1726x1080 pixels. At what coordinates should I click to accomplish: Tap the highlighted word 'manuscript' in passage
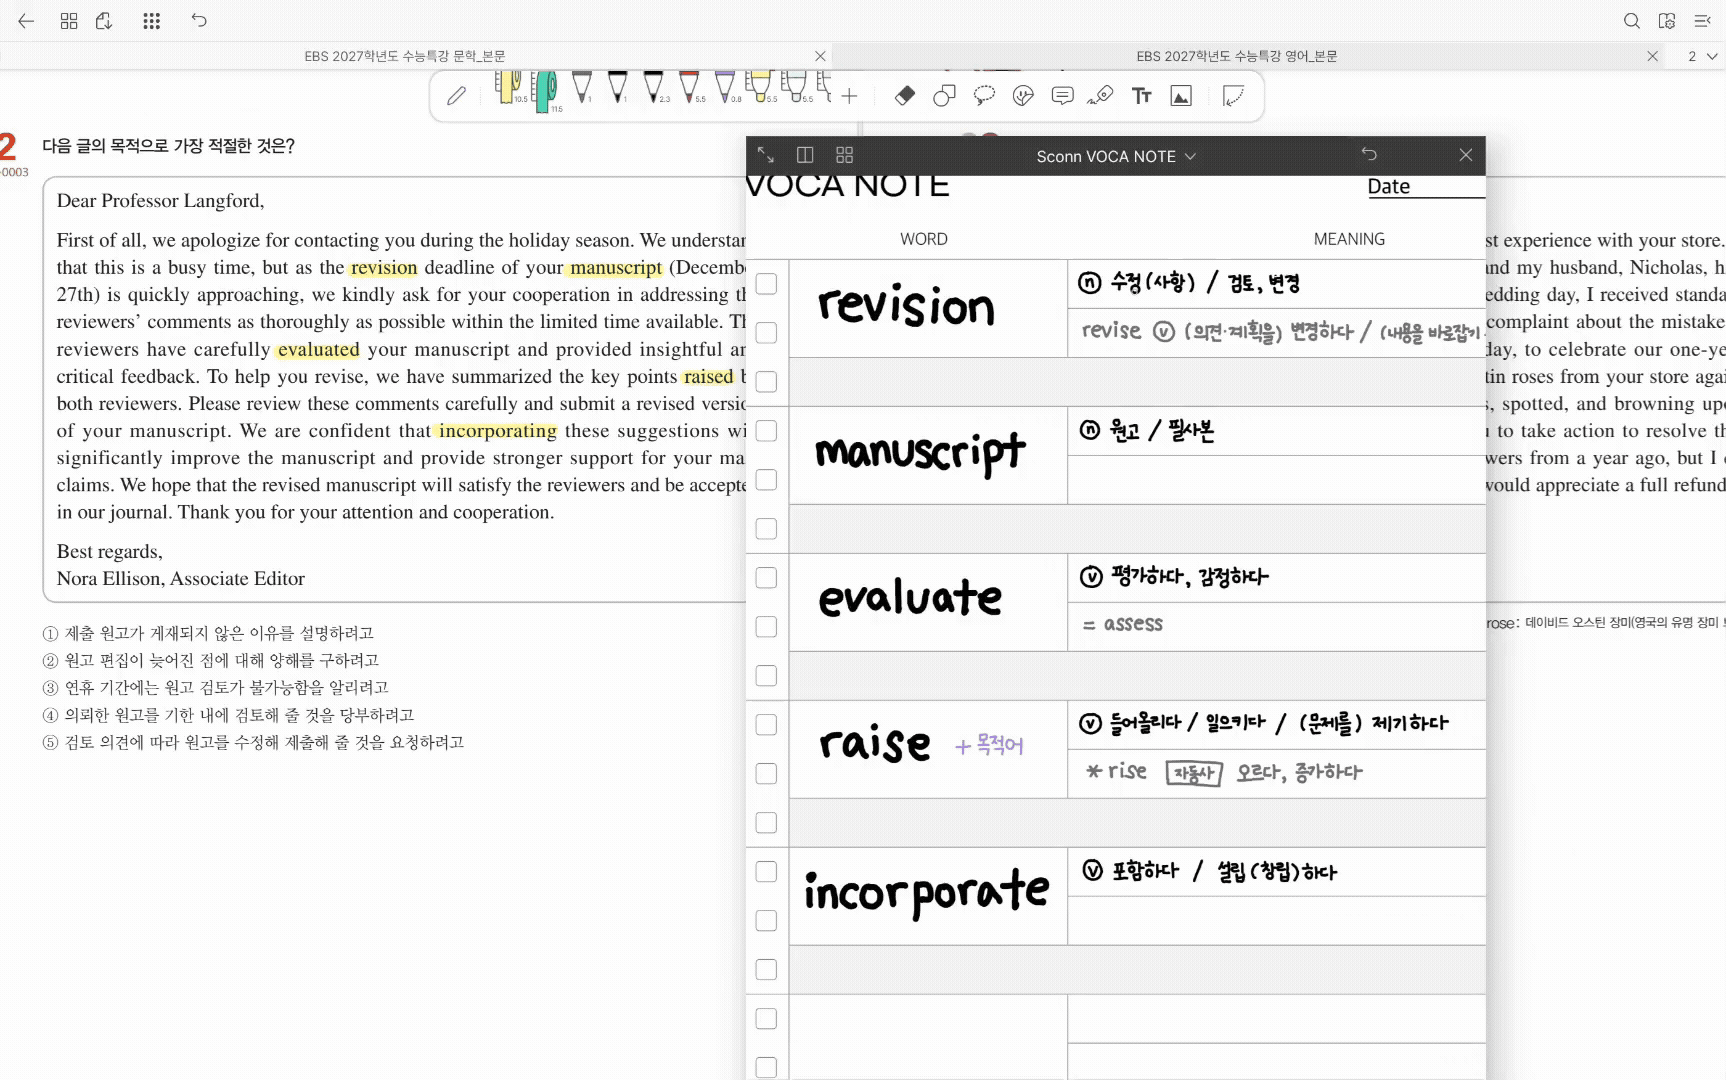coord(616,268)
